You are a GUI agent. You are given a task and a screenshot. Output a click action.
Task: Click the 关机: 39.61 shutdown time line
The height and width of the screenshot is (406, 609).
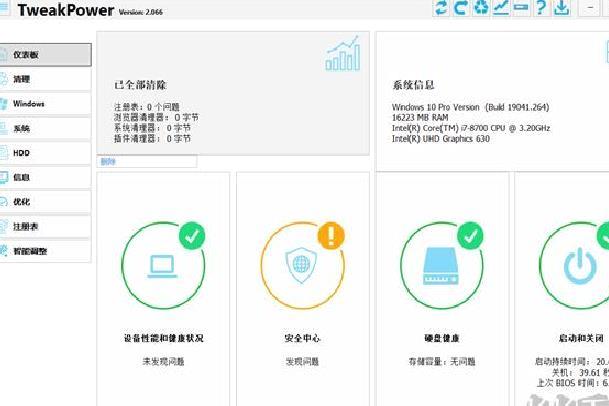point(580,373)
